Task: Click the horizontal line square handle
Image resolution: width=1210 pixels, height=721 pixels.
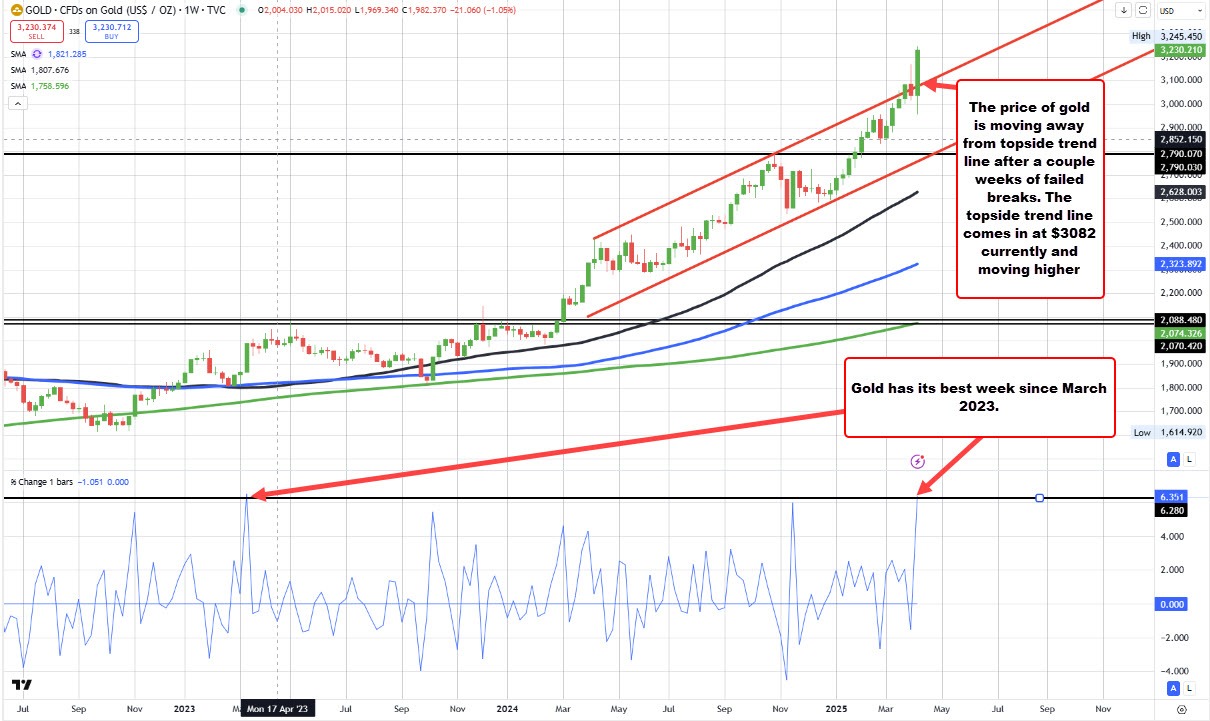Action: (1040, 498)
